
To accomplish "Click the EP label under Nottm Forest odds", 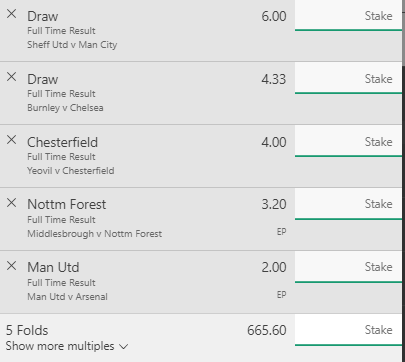I will coord(281,232).
